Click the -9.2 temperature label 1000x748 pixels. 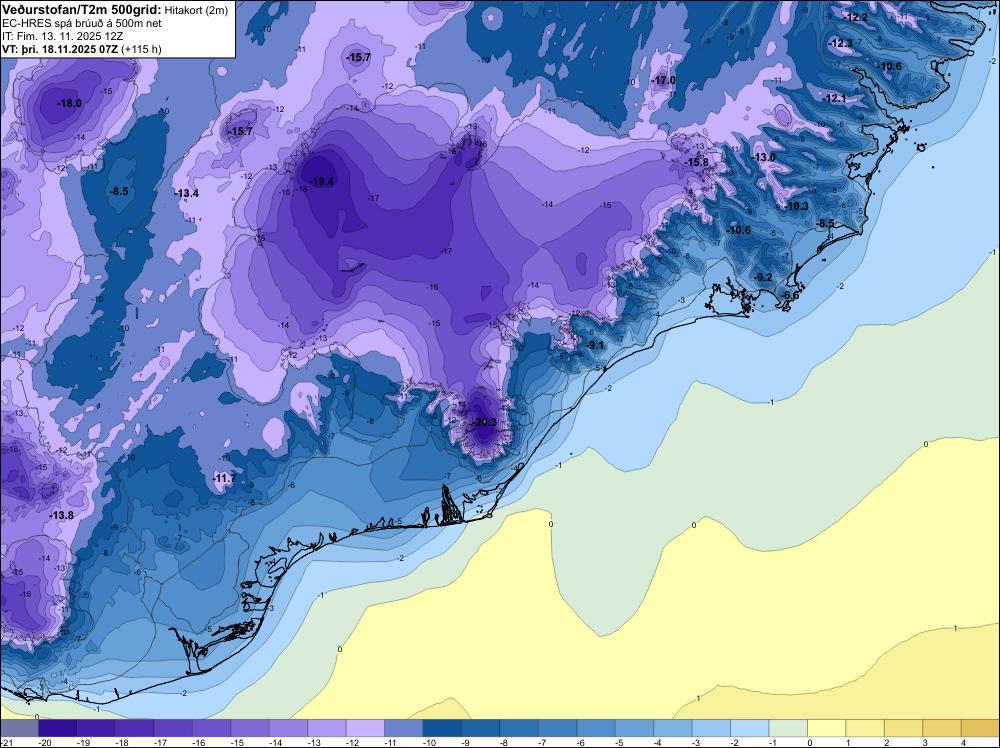pyautogui.click(x=763, y=277)
